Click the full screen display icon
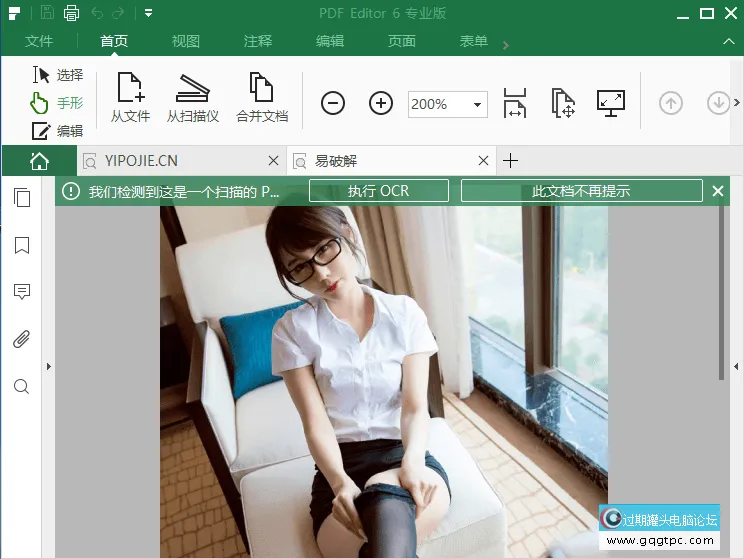Screen dimensions: 744x559 click(x=611, y=103)
